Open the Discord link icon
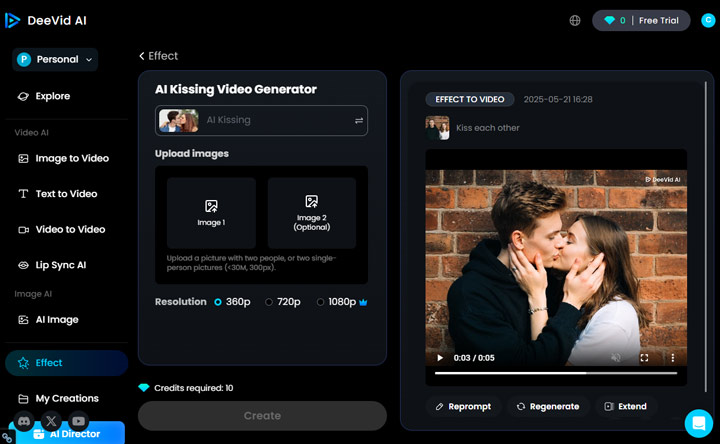This screenshot has height=444, width=720. 24,421
